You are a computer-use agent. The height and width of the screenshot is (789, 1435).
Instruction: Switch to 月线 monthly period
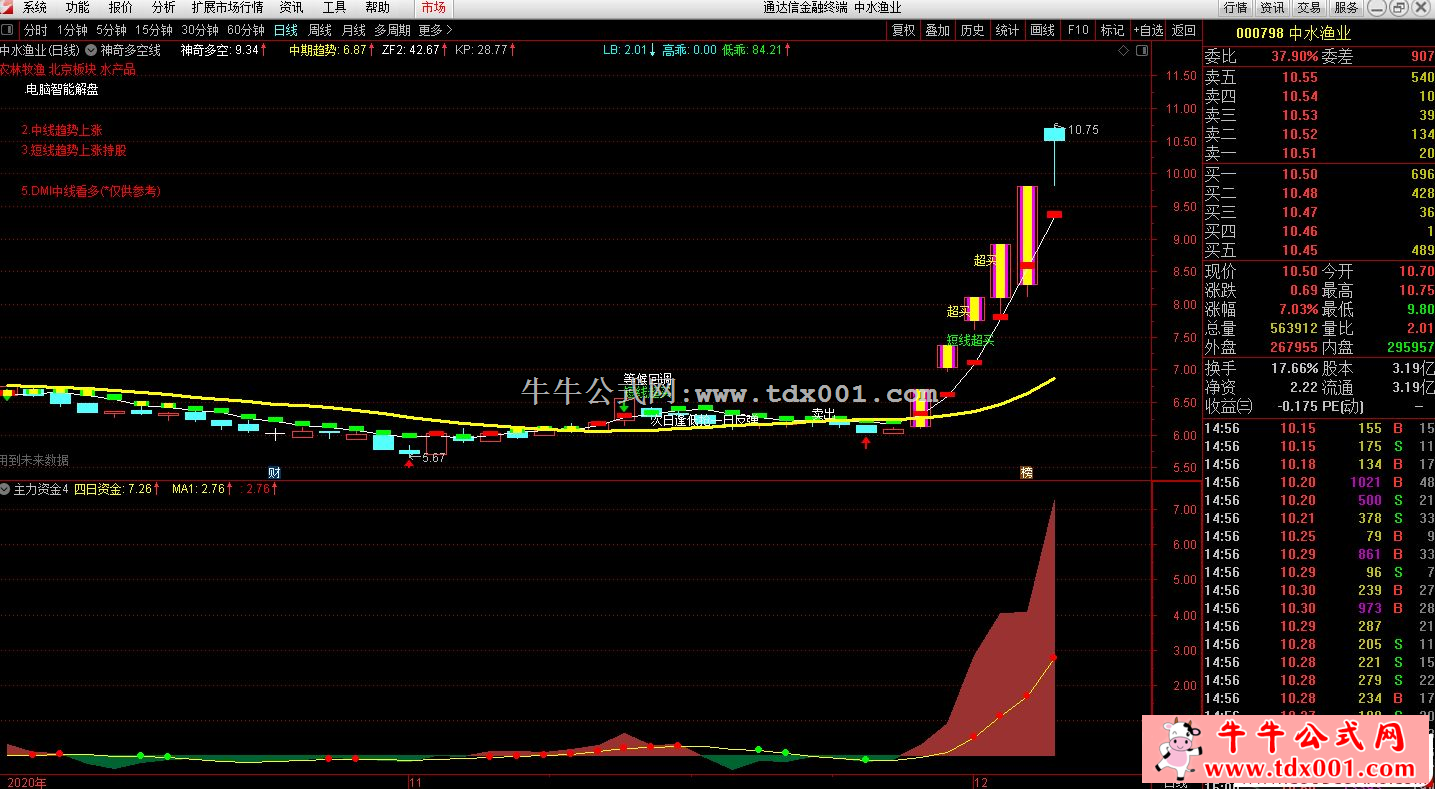tap(353, 30)
